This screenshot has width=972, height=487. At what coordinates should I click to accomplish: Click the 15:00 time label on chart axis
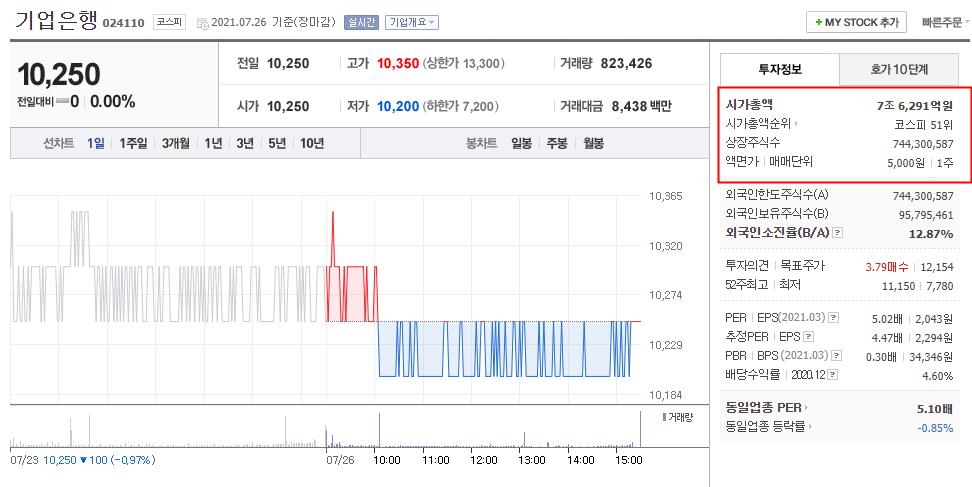pyautogui.click(x=629, y=460)
